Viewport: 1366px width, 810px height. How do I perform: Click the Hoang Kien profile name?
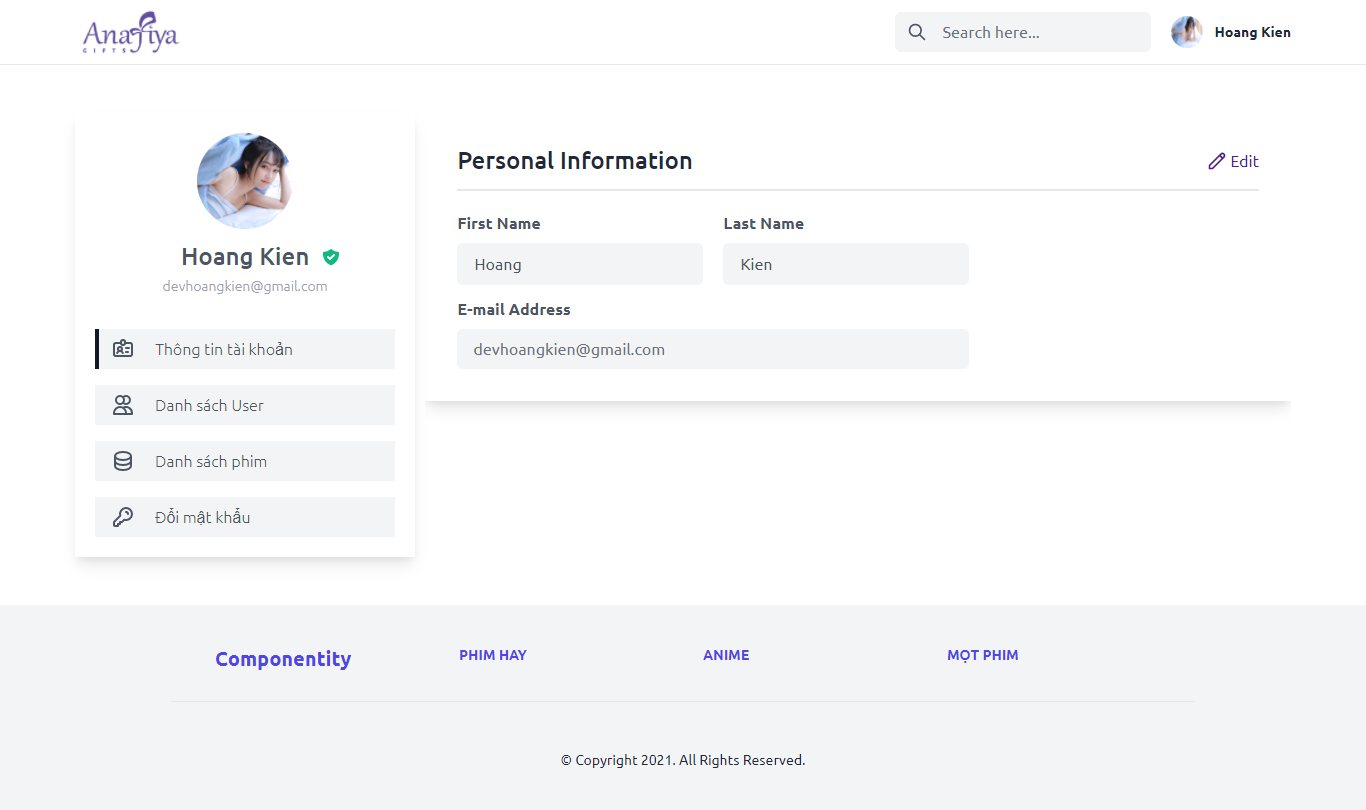tap(245, 257)
